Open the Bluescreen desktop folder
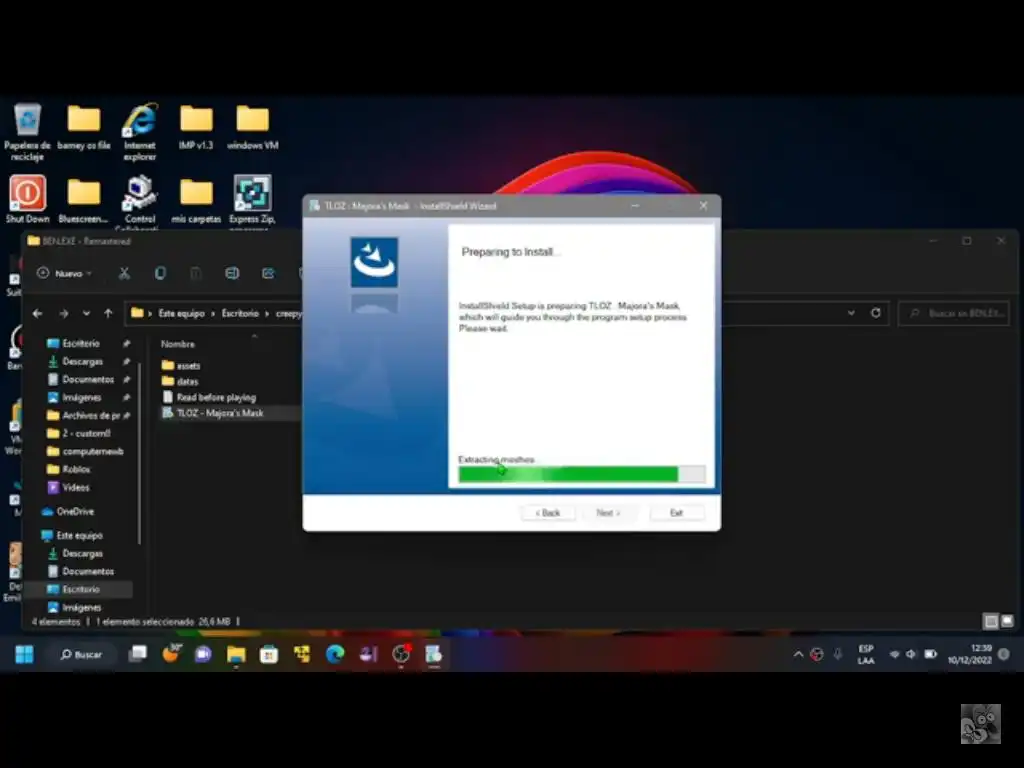This screenshot has width=1024, height=768. pyautogui.click(x=84, y=200)
